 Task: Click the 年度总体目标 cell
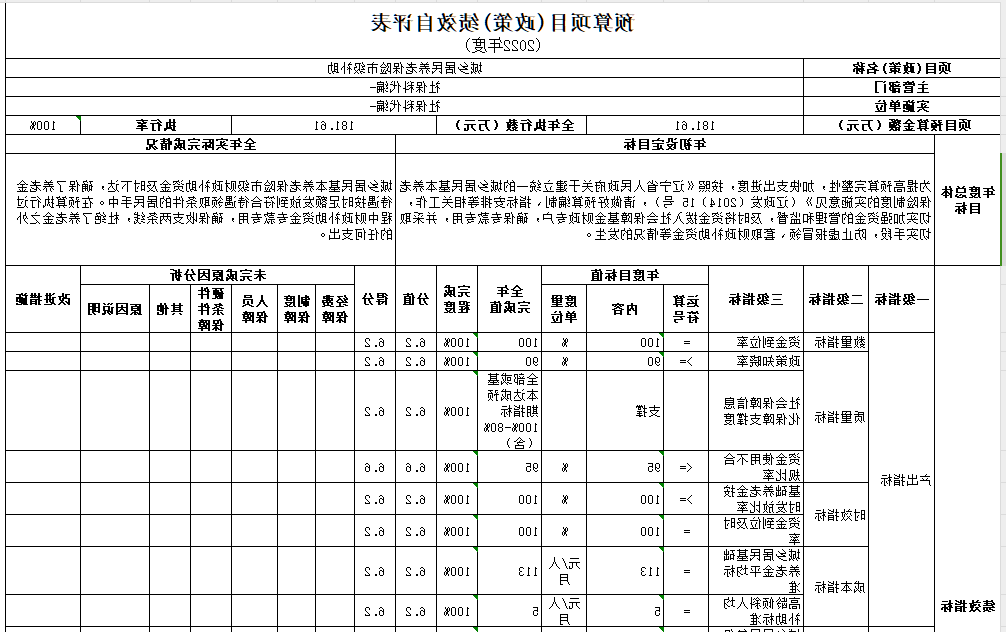pos(967,200)
